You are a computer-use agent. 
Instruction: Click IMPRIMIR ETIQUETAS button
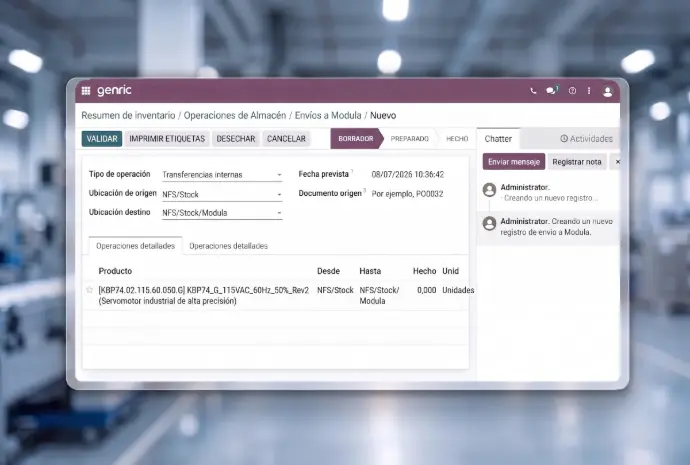point(167,139)
